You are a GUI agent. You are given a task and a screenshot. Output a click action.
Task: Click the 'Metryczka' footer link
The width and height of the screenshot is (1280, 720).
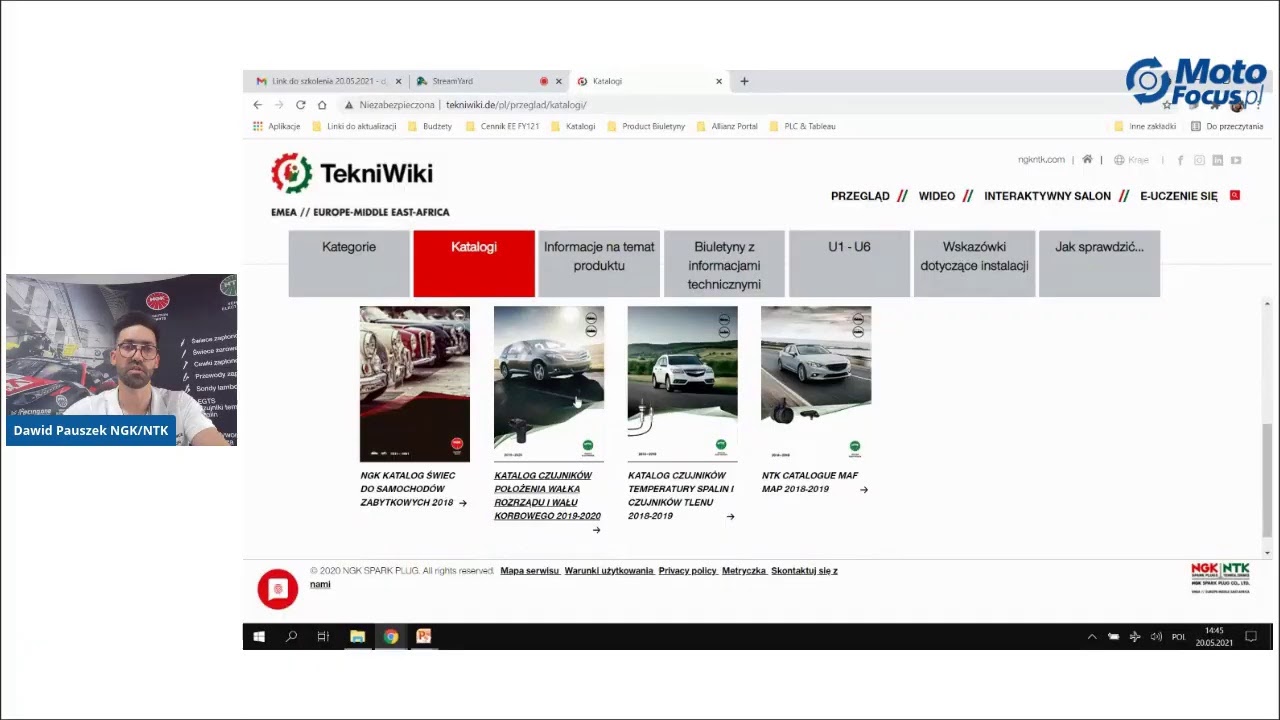click(744, 571)
